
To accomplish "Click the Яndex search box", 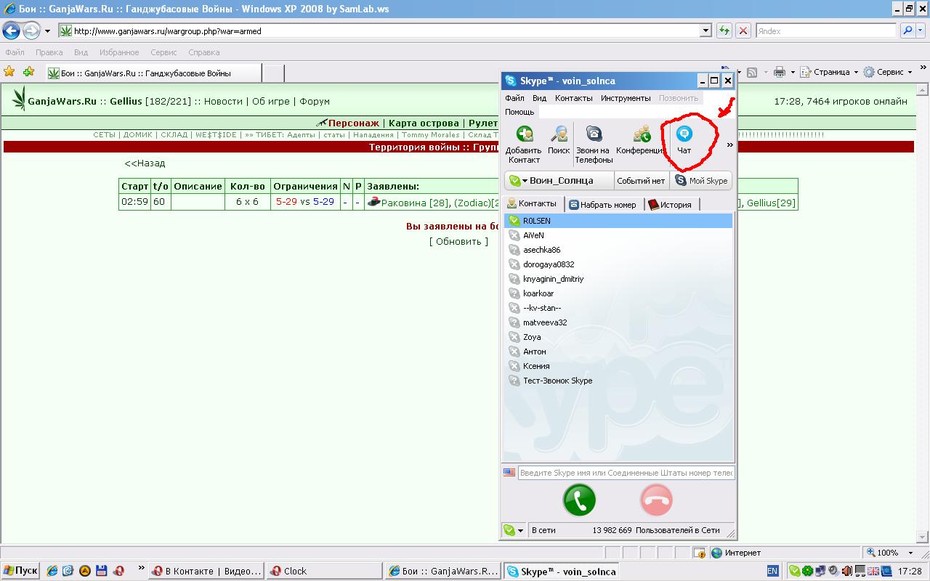I will [x=826, y=31].
